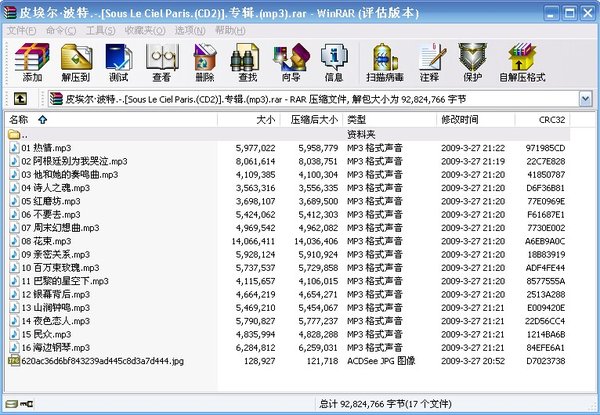Click the audio icon of 08 花束.mp3

point(14,241)
